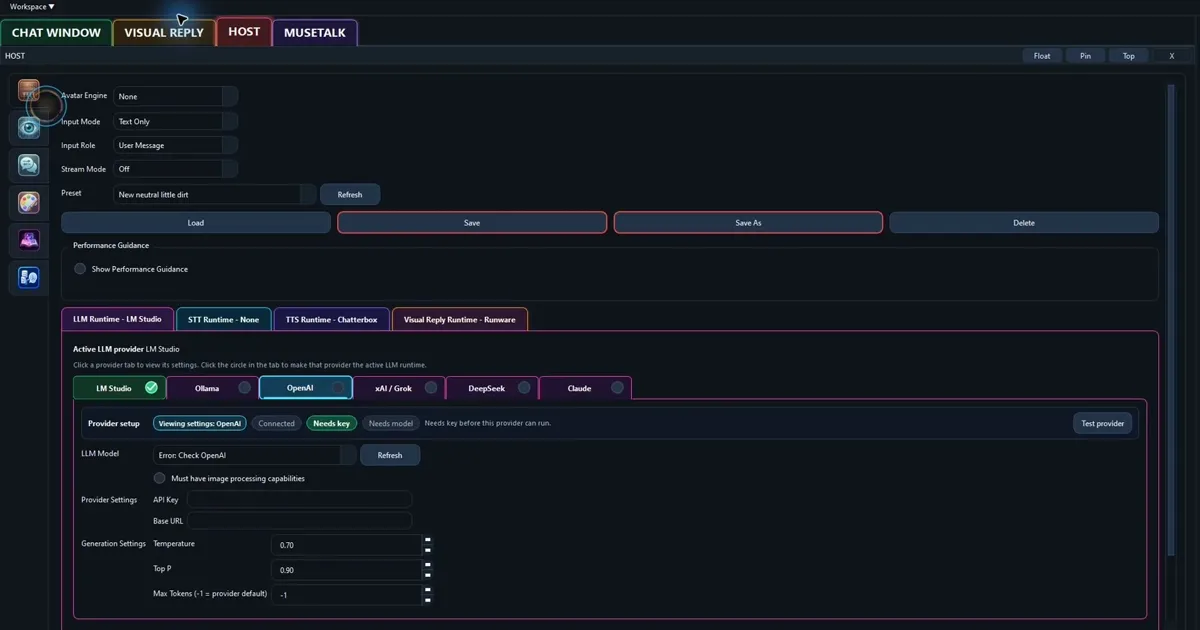The image size is (1200, 630).
Task: Click the Needs model status badge
Action: tap(390, 423)
